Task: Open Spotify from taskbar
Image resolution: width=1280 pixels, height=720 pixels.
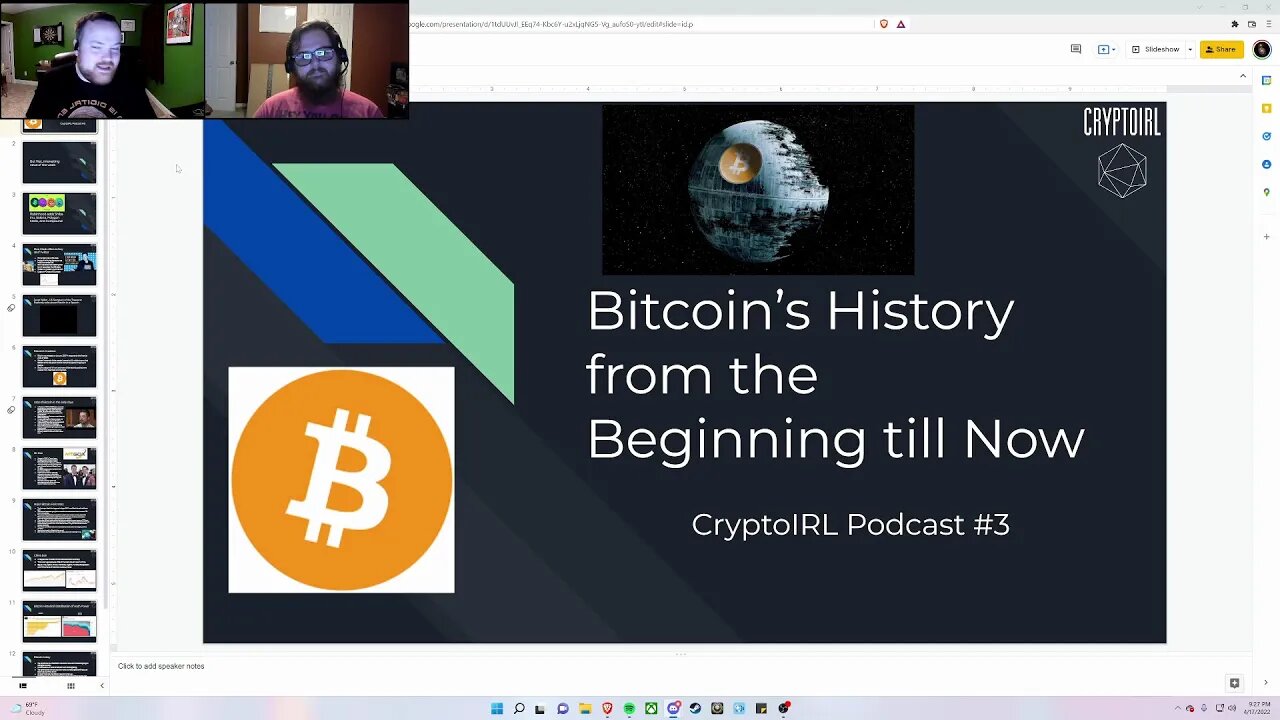Action: (629, 708)
